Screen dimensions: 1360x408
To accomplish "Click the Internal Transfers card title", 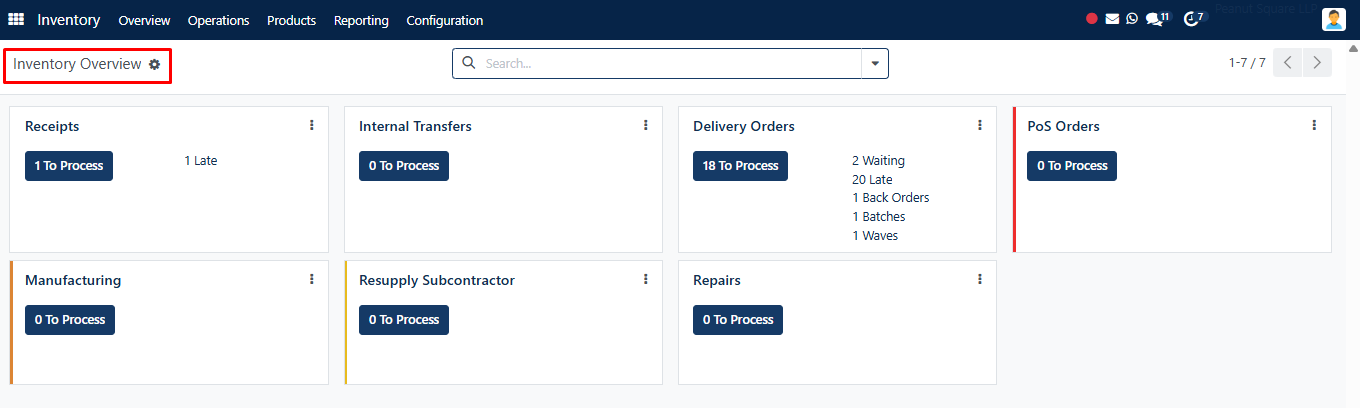I will click(x=415, y=126).
